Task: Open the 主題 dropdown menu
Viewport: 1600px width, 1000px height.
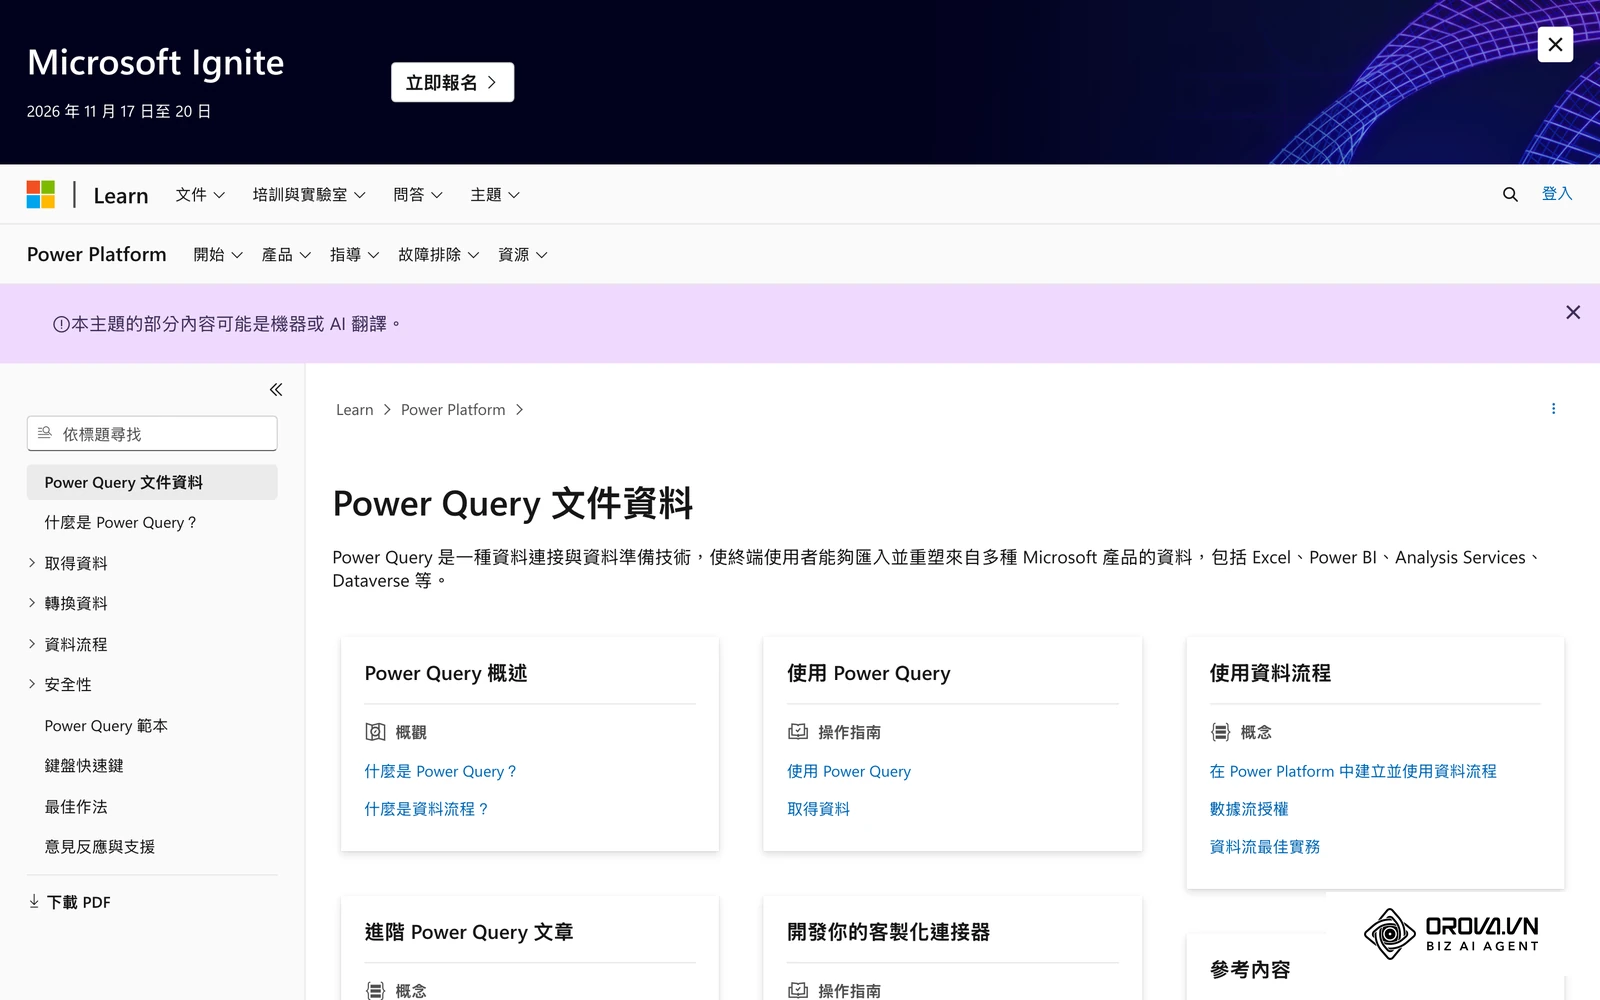Action: pos(495,195)
